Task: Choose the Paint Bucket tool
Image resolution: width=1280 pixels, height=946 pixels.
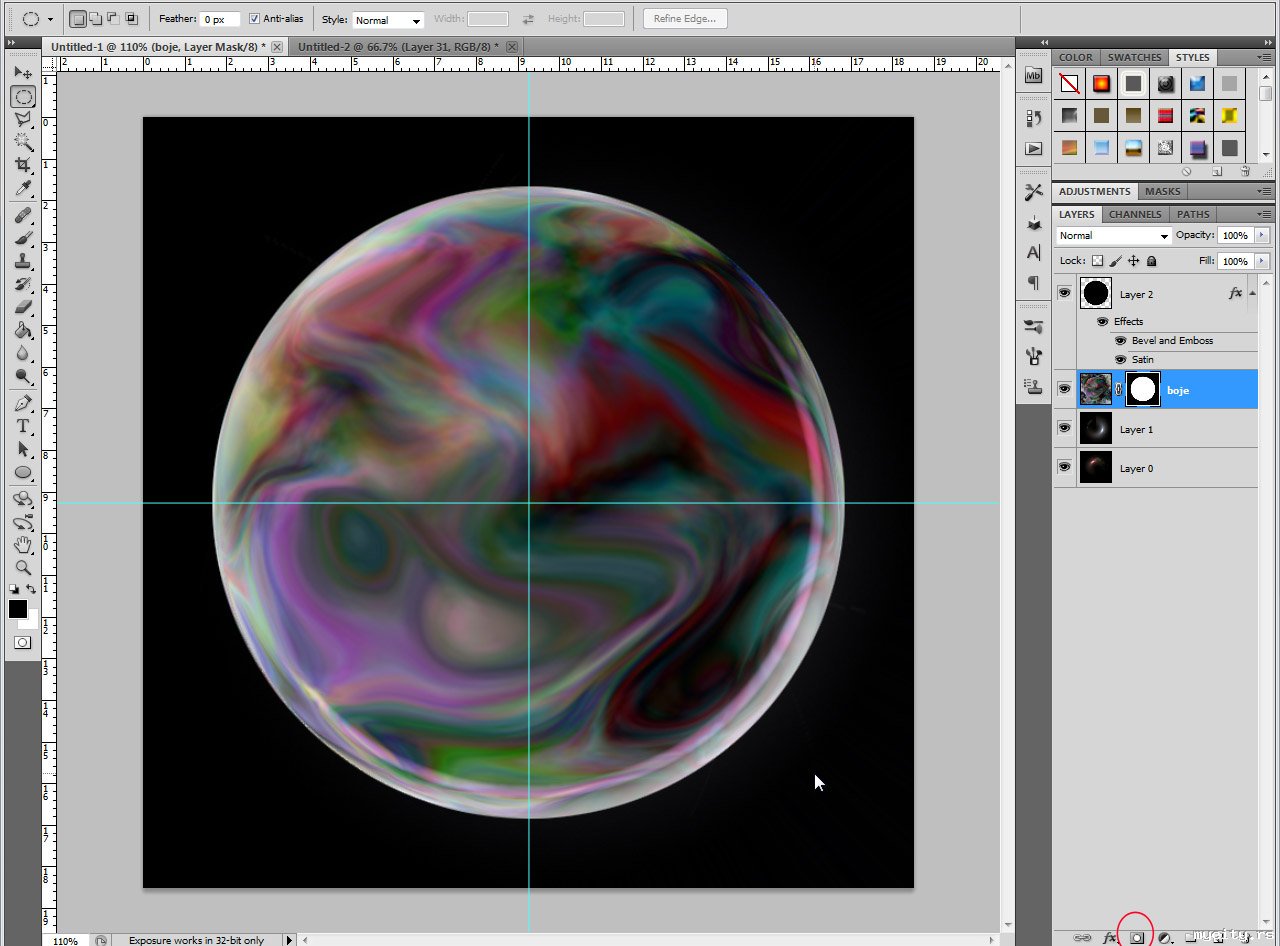Action: coord(23,331)
